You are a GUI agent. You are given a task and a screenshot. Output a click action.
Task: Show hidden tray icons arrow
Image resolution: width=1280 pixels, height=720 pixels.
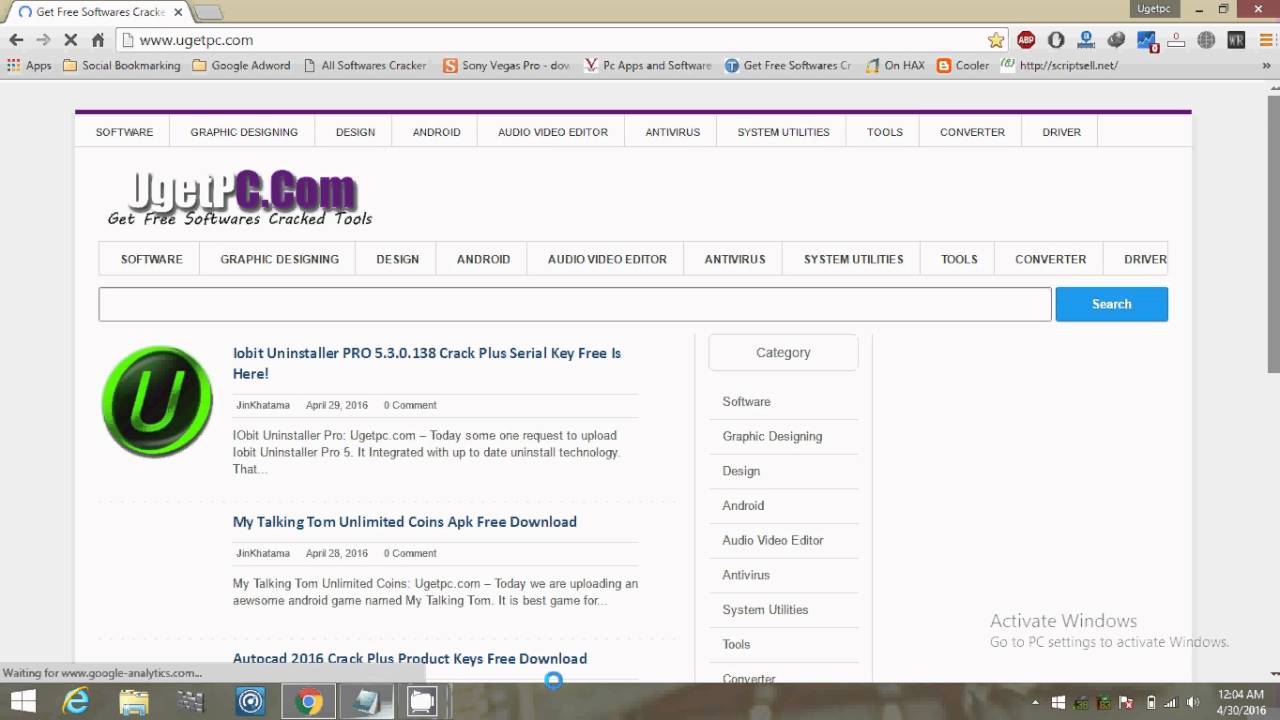(x=1035, y=702)
